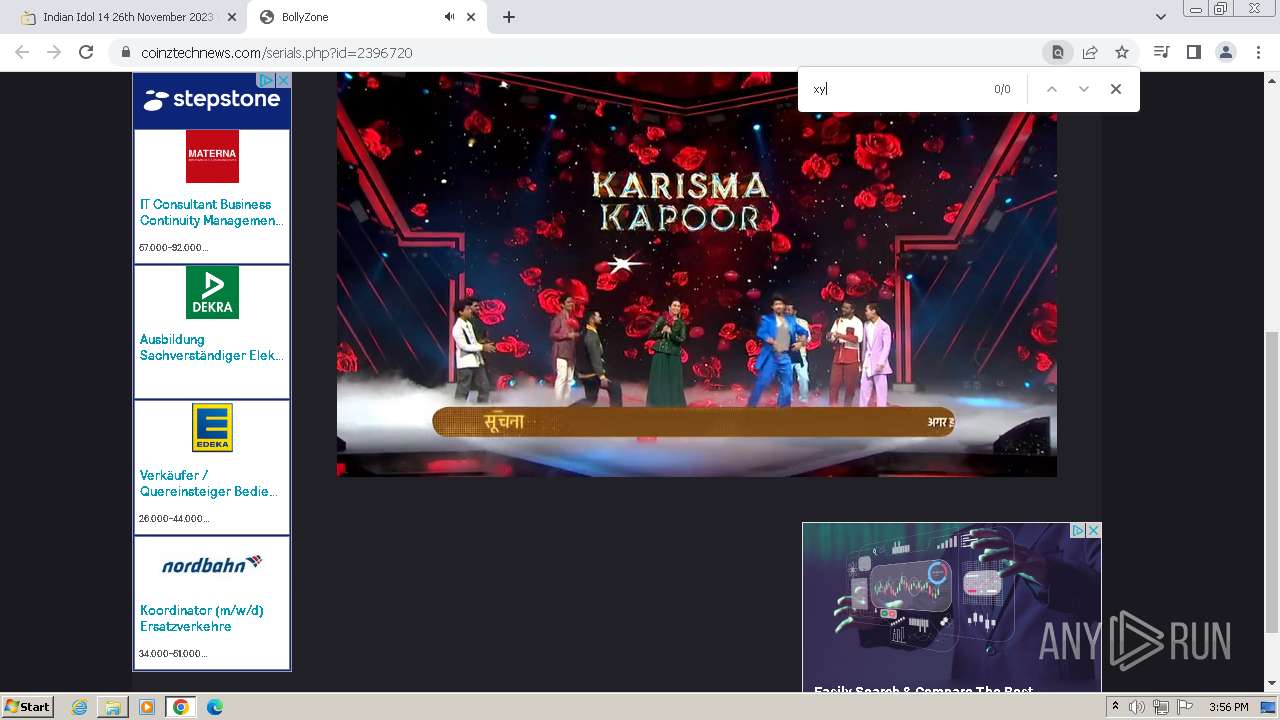Jump to previous find result
Image resolution: width=1280 pixels, height=720 pixels.
1052,89
